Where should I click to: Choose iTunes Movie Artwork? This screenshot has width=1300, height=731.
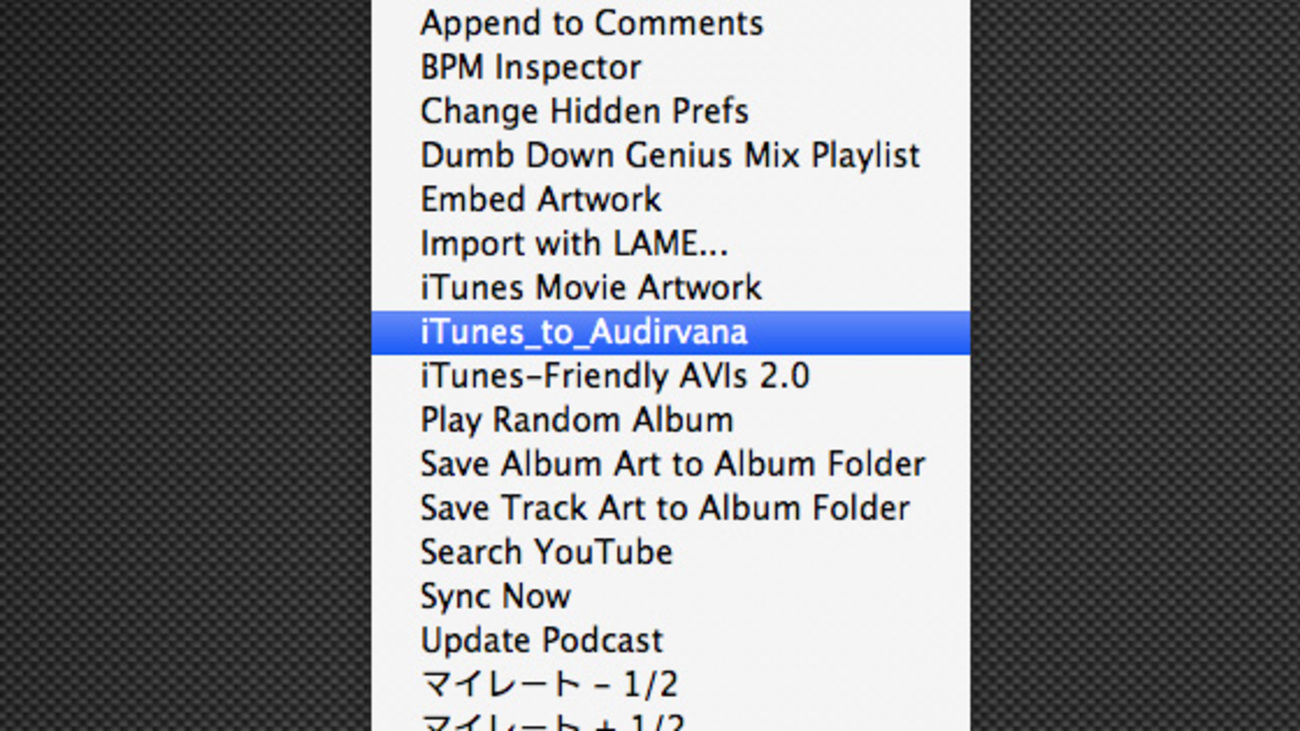click(x=590, y=287)
